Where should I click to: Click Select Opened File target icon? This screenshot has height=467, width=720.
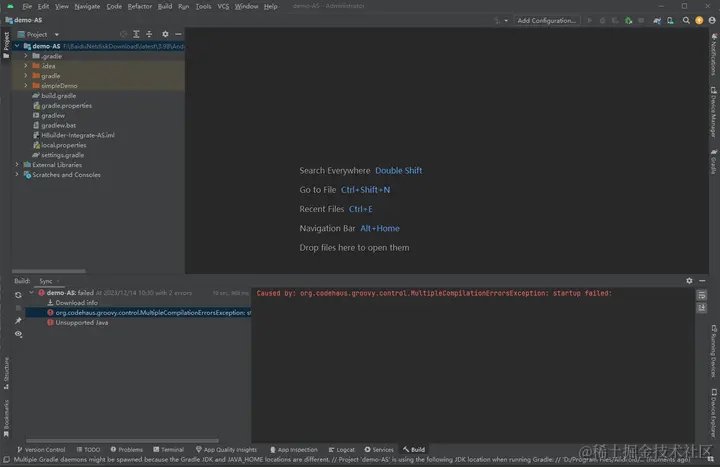coord(123,34)
